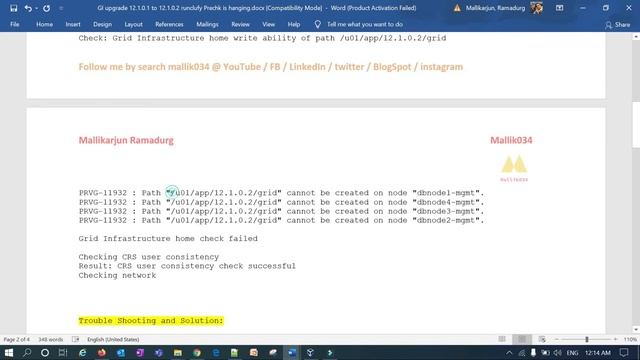The height and width of the screenshot is (360, 640).
Task: Switch to the References tab
Action: point(169,24)
